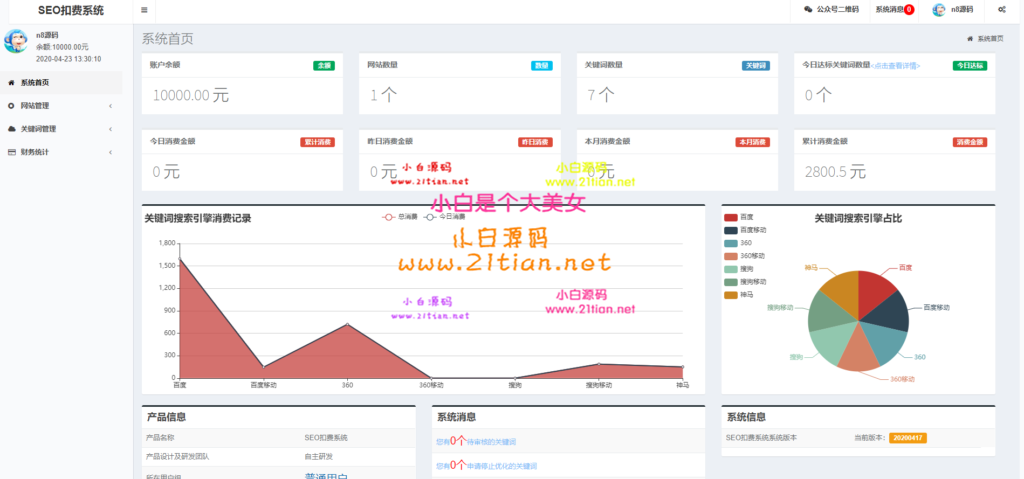1024x479 pixels.
Task: Click the 2800.5 元 cumulative value
Action: pos(835,173)
